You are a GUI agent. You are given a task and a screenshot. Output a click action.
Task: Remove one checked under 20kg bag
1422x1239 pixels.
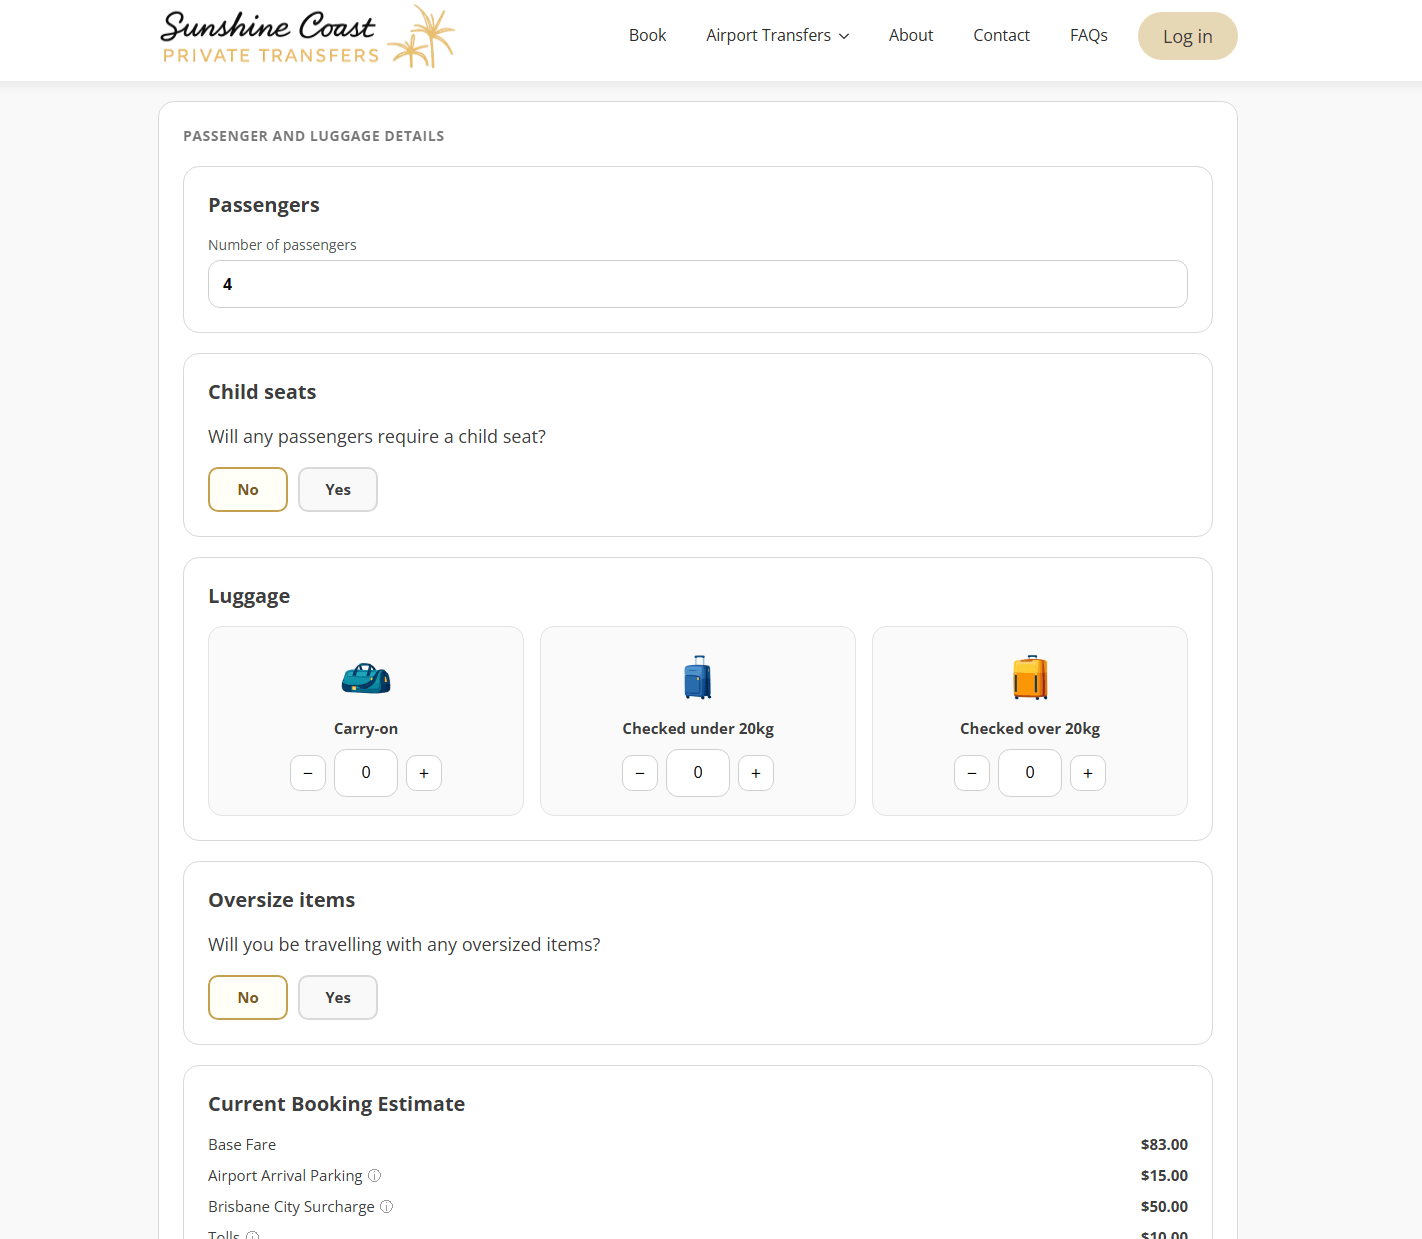(640, 773)
